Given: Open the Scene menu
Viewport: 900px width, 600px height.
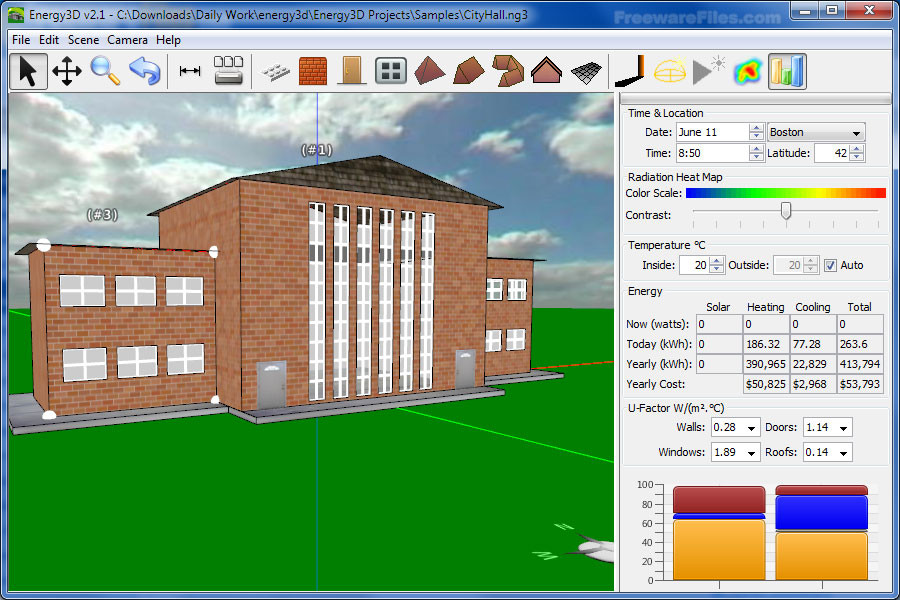Looking at the screenshot, I should [83, 40].
